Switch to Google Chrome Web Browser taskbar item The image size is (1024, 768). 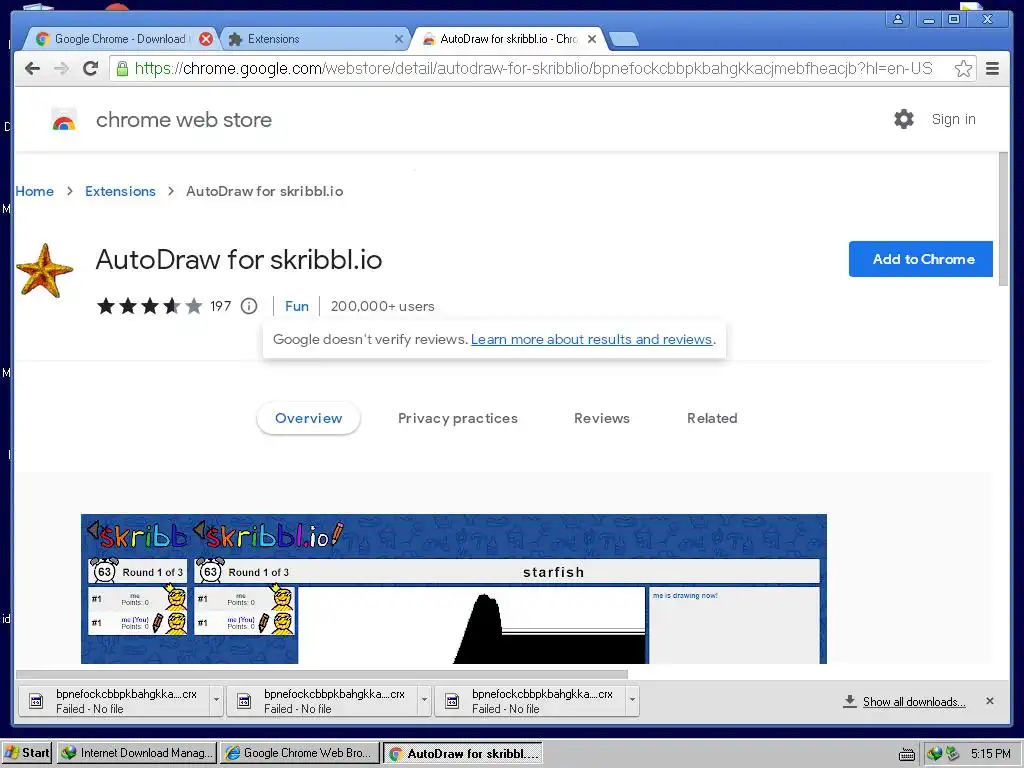coord(300,753)
